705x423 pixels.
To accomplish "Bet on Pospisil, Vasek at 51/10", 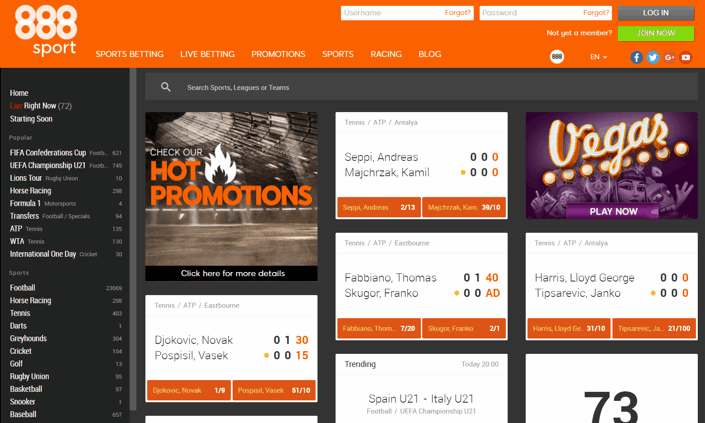I will click(x=274, y=391).
